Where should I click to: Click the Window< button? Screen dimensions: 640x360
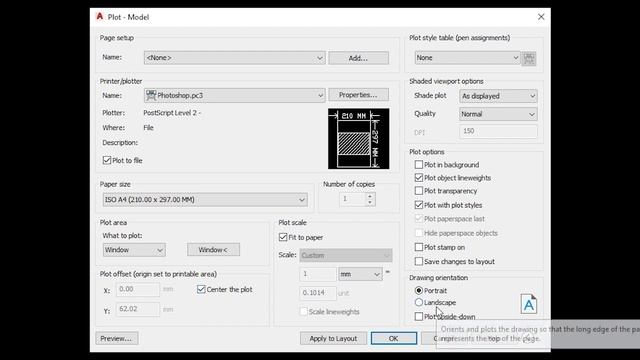[x=213, y=250]
